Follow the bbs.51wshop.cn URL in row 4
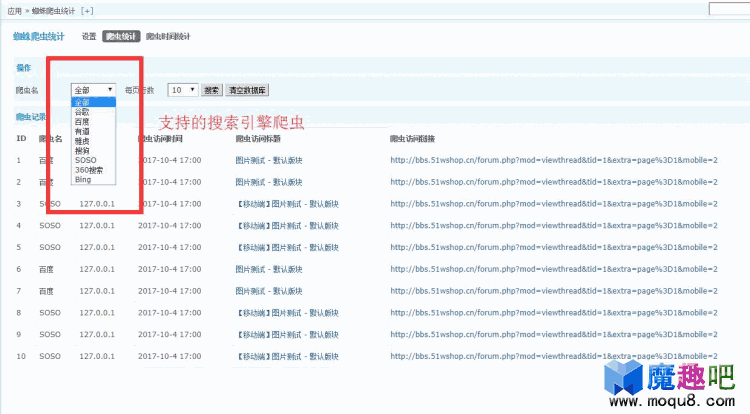Screen dimensions: 750x414 click(x=554, y=226)
